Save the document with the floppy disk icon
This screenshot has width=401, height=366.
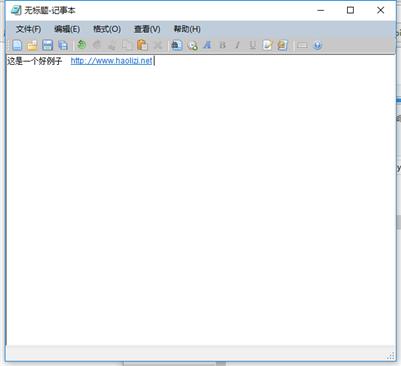(x=48, y=45)
